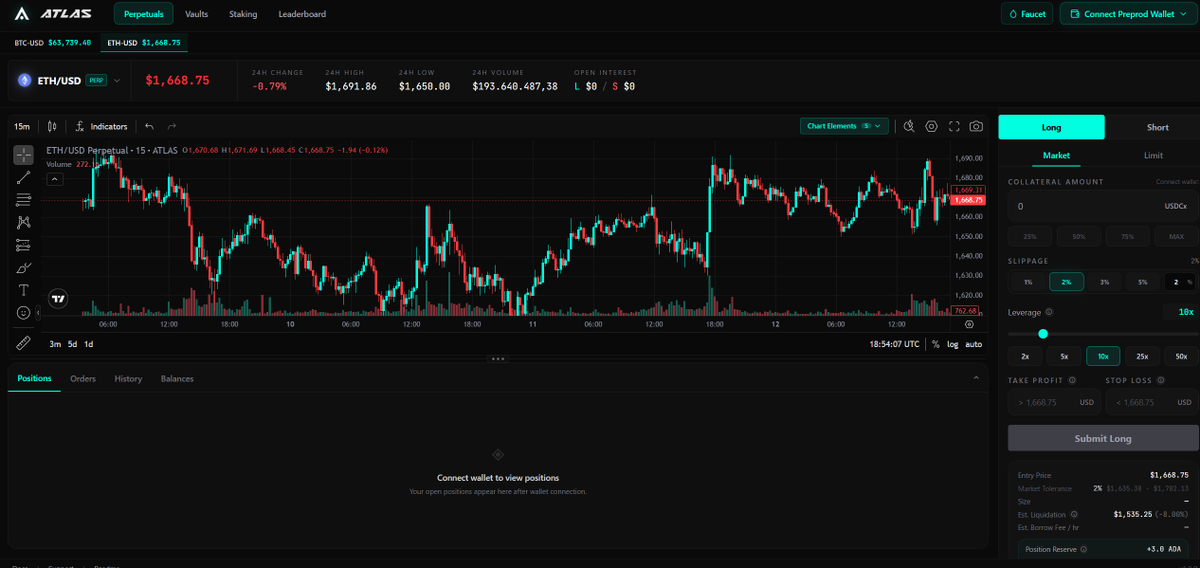Toggle auto scale on chart

point(973,344)
